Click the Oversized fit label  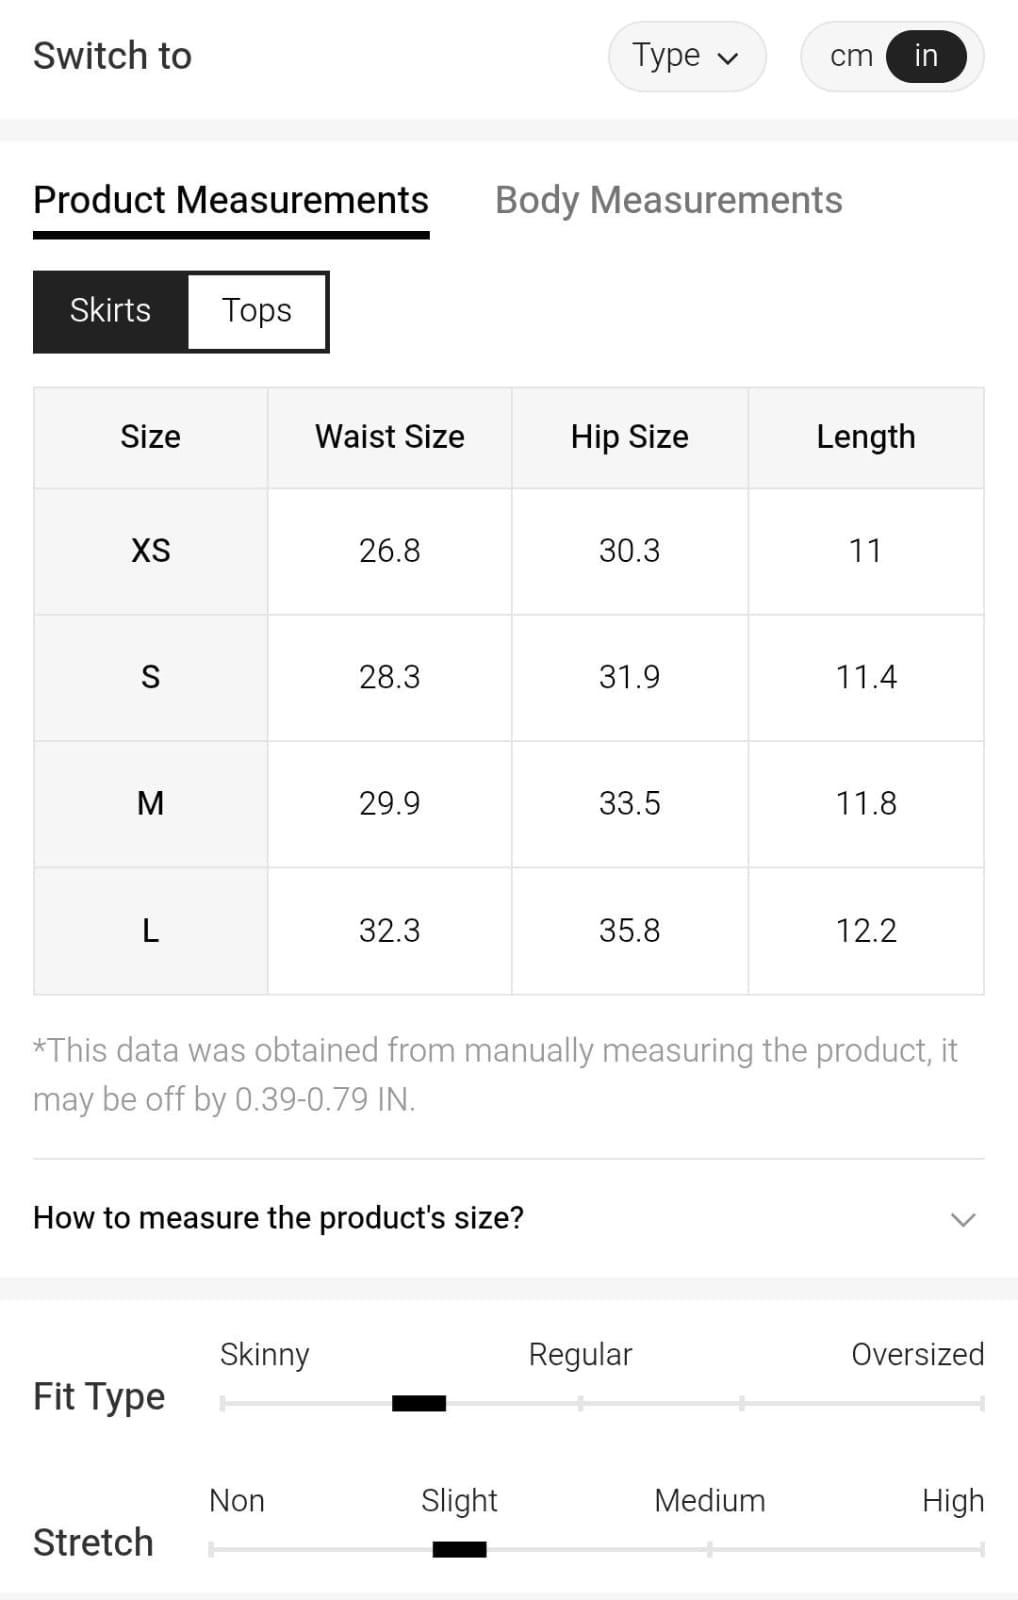click(x=917, y=1354)
